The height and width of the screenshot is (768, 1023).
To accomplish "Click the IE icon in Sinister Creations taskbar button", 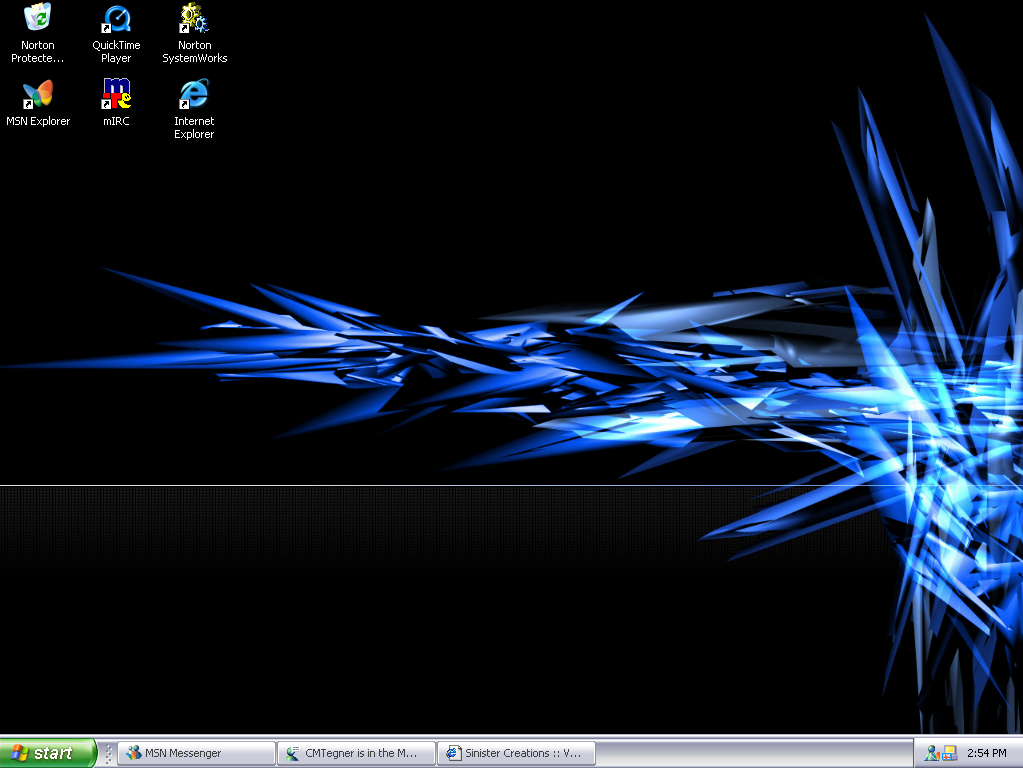I will [453, 753].
